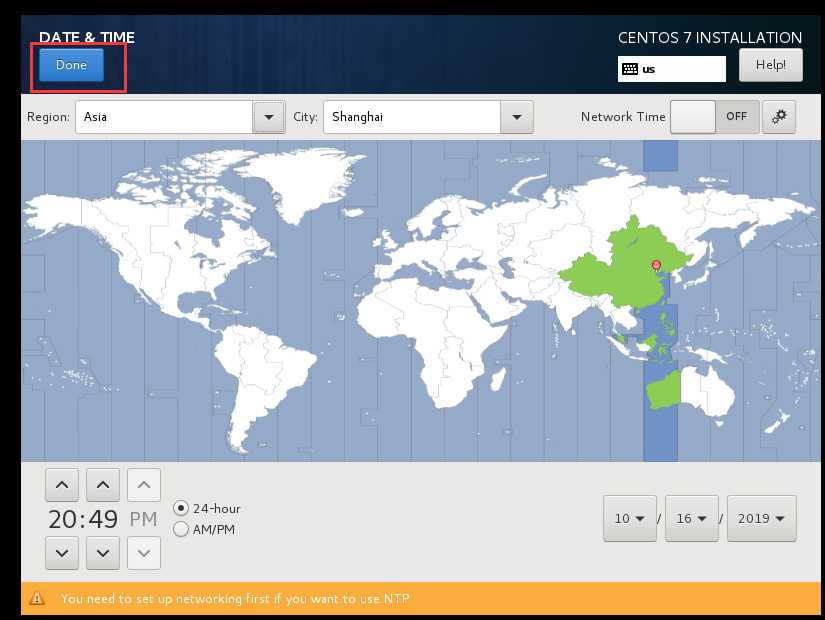The height and width of the screenshot is (620, 825).
Task: Click the hour value 20
Action: [x=63, y=519]
